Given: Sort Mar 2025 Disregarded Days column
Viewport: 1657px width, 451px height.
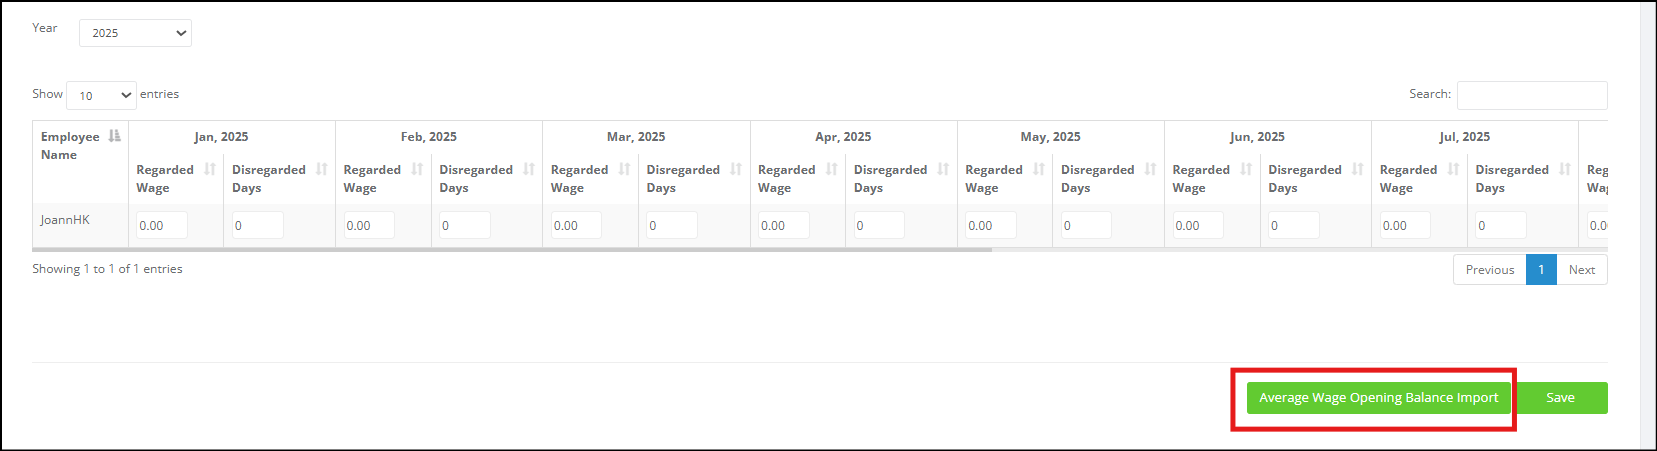Looking at the screenshot, I should coord(736,169).
